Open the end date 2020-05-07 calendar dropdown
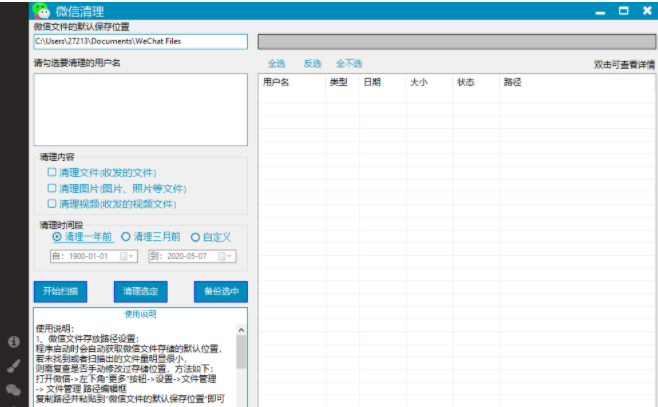This screenshot has height=407, width=658. 225,256
